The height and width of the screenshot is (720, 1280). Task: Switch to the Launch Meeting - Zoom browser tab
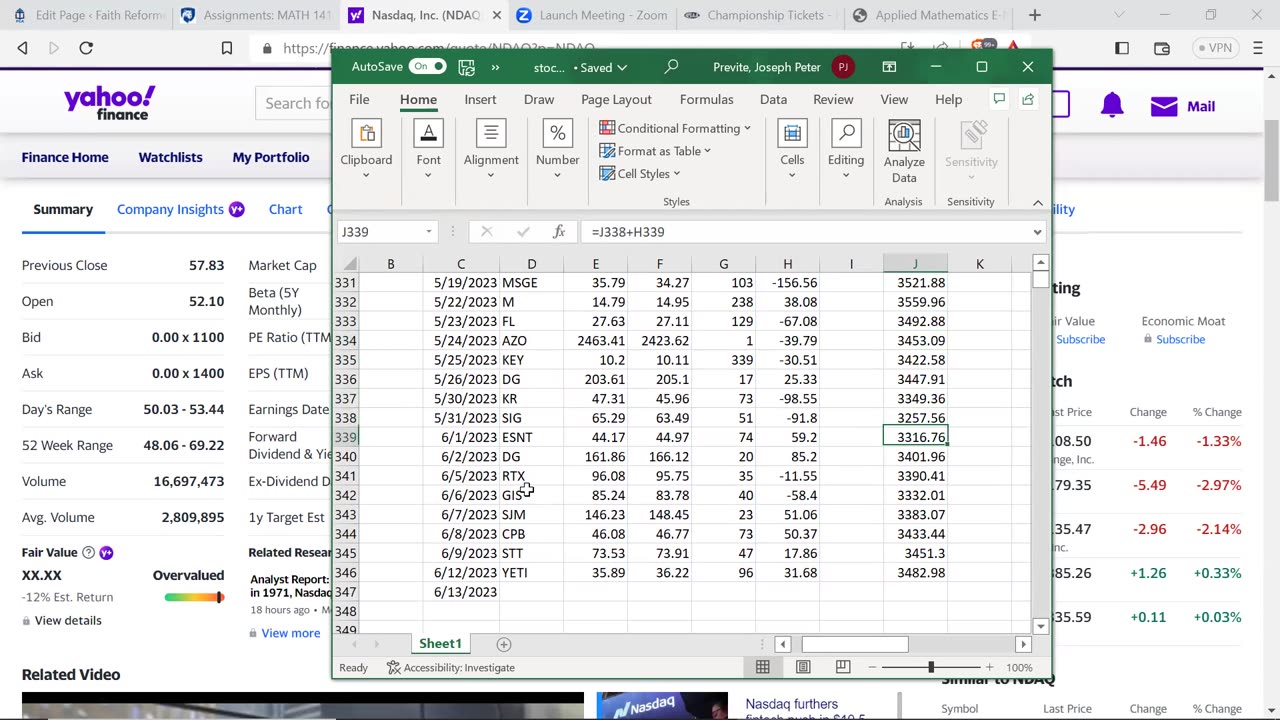coord(591,15)
